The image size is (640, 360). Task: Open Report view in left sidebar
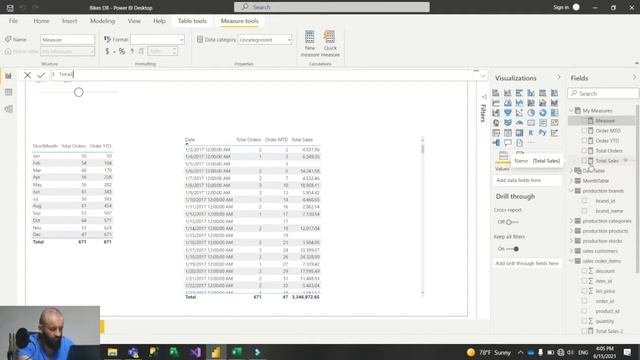[9, 76]
